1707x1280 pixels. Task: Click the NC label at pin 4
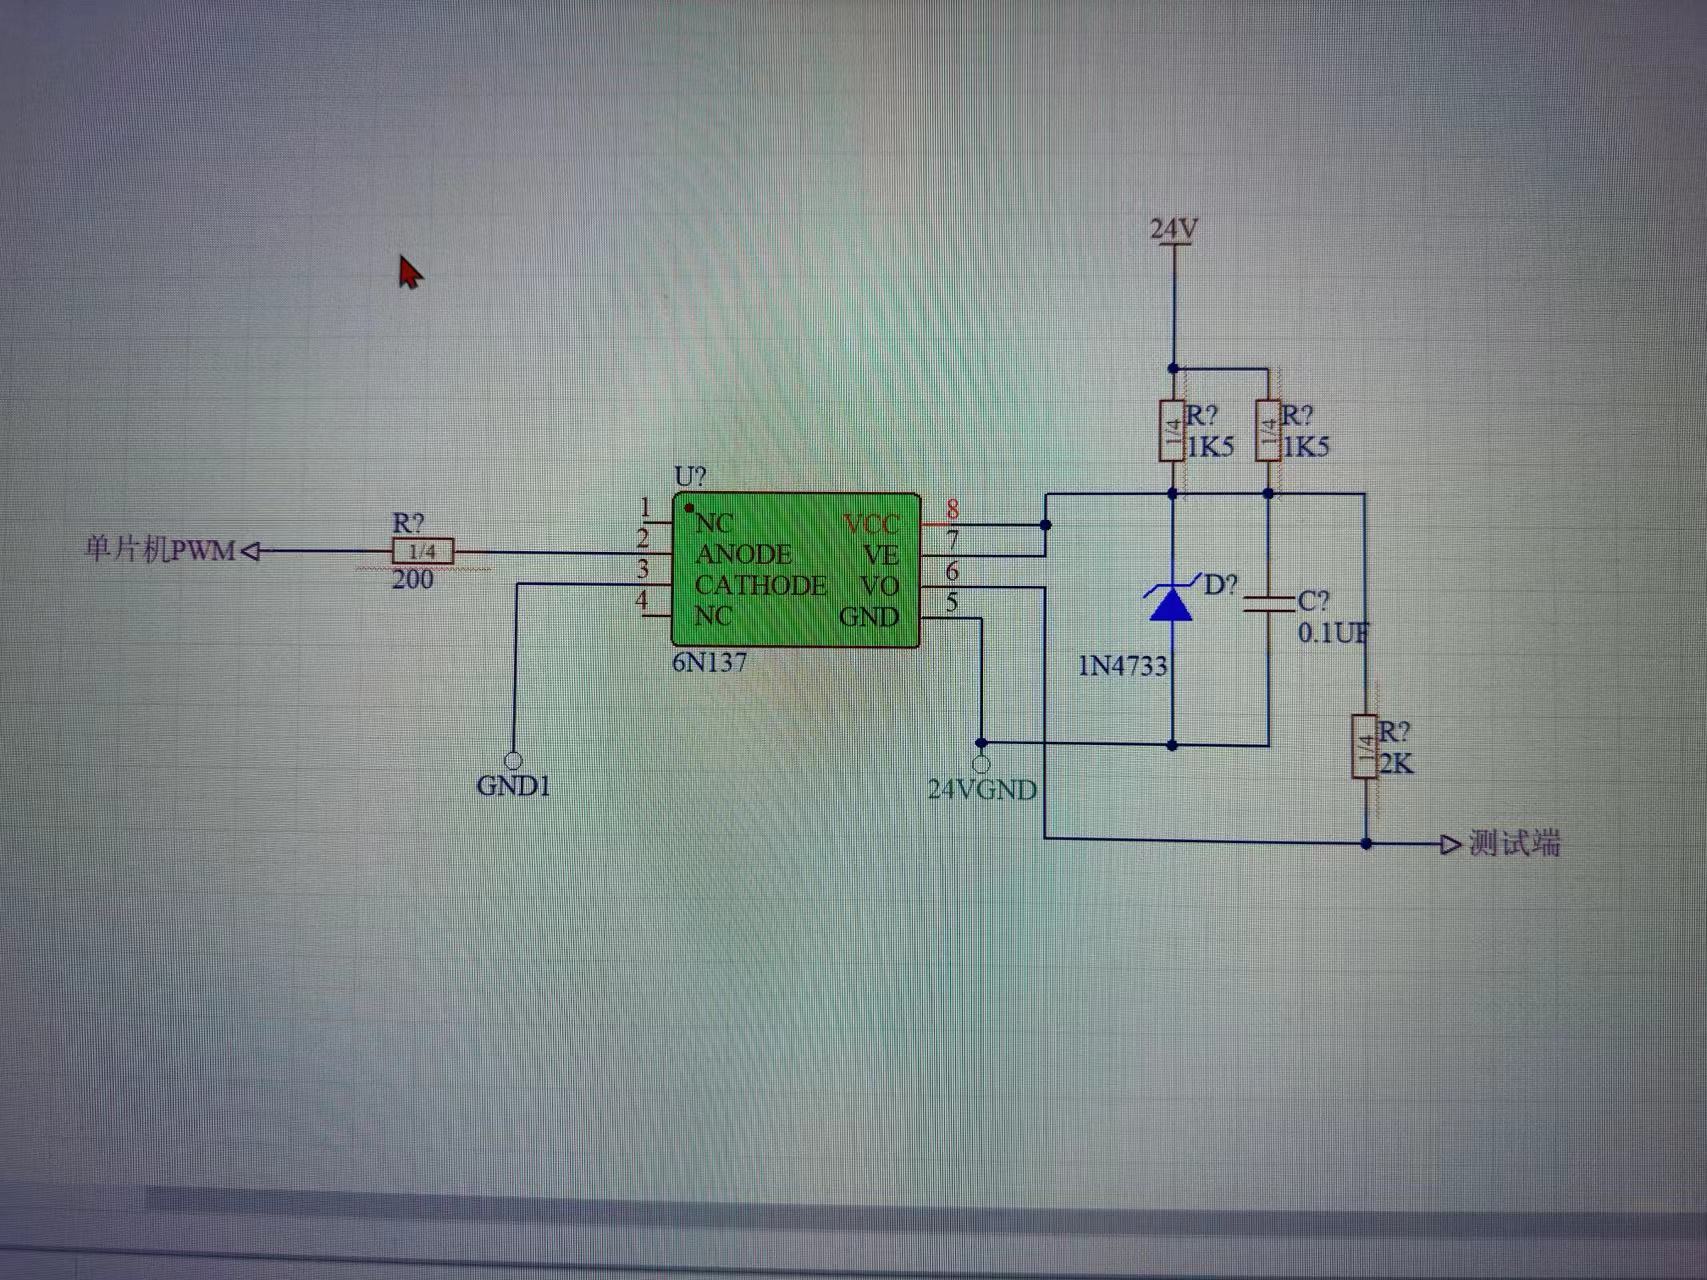coord(714,616)
